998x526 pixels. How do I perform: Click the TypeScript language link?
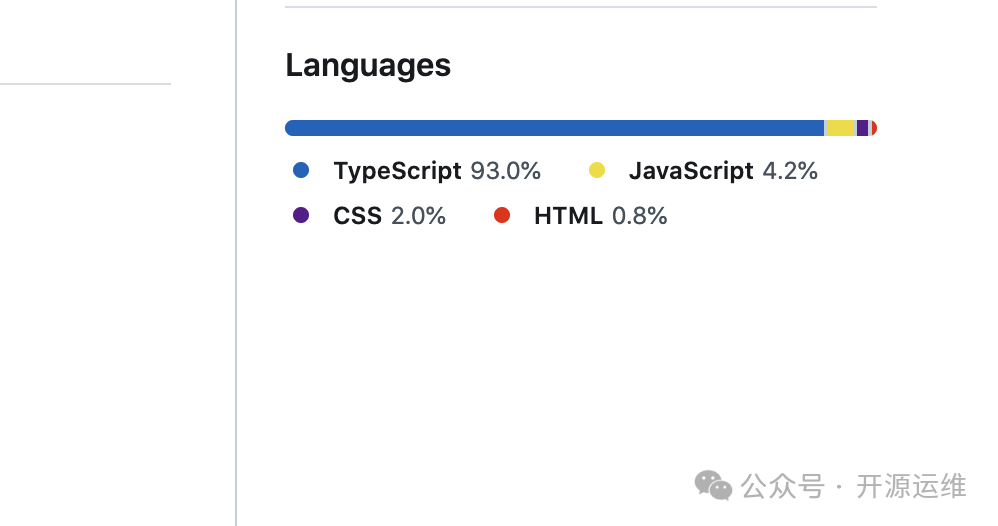tap(397, 171)
